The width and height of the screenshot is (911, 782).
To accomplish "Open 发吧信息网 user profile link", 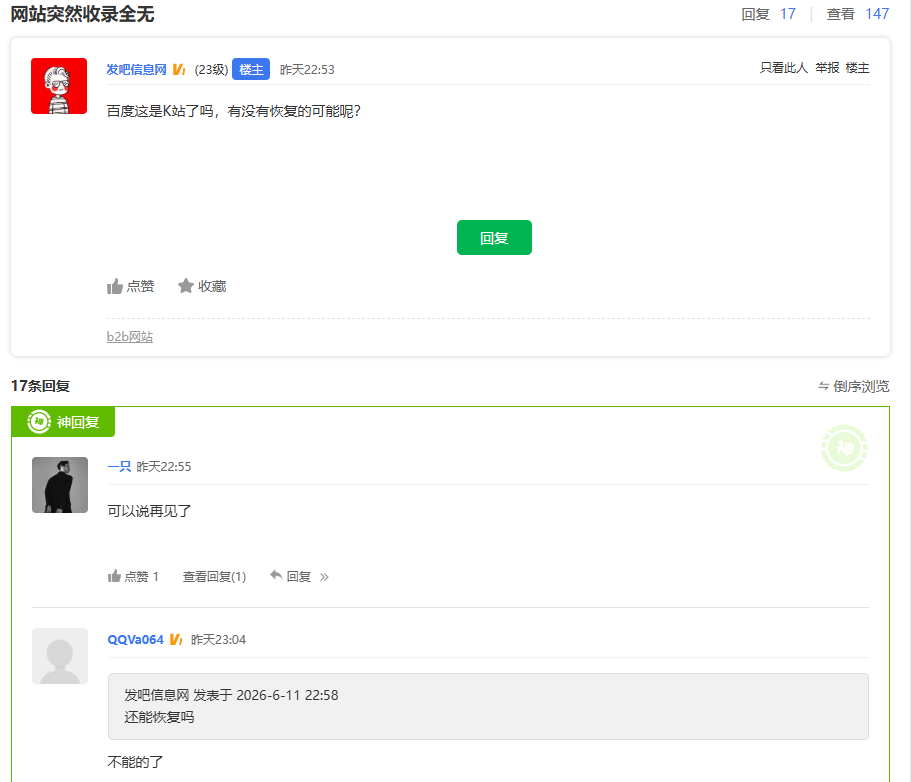I will (x=137, y=70).
